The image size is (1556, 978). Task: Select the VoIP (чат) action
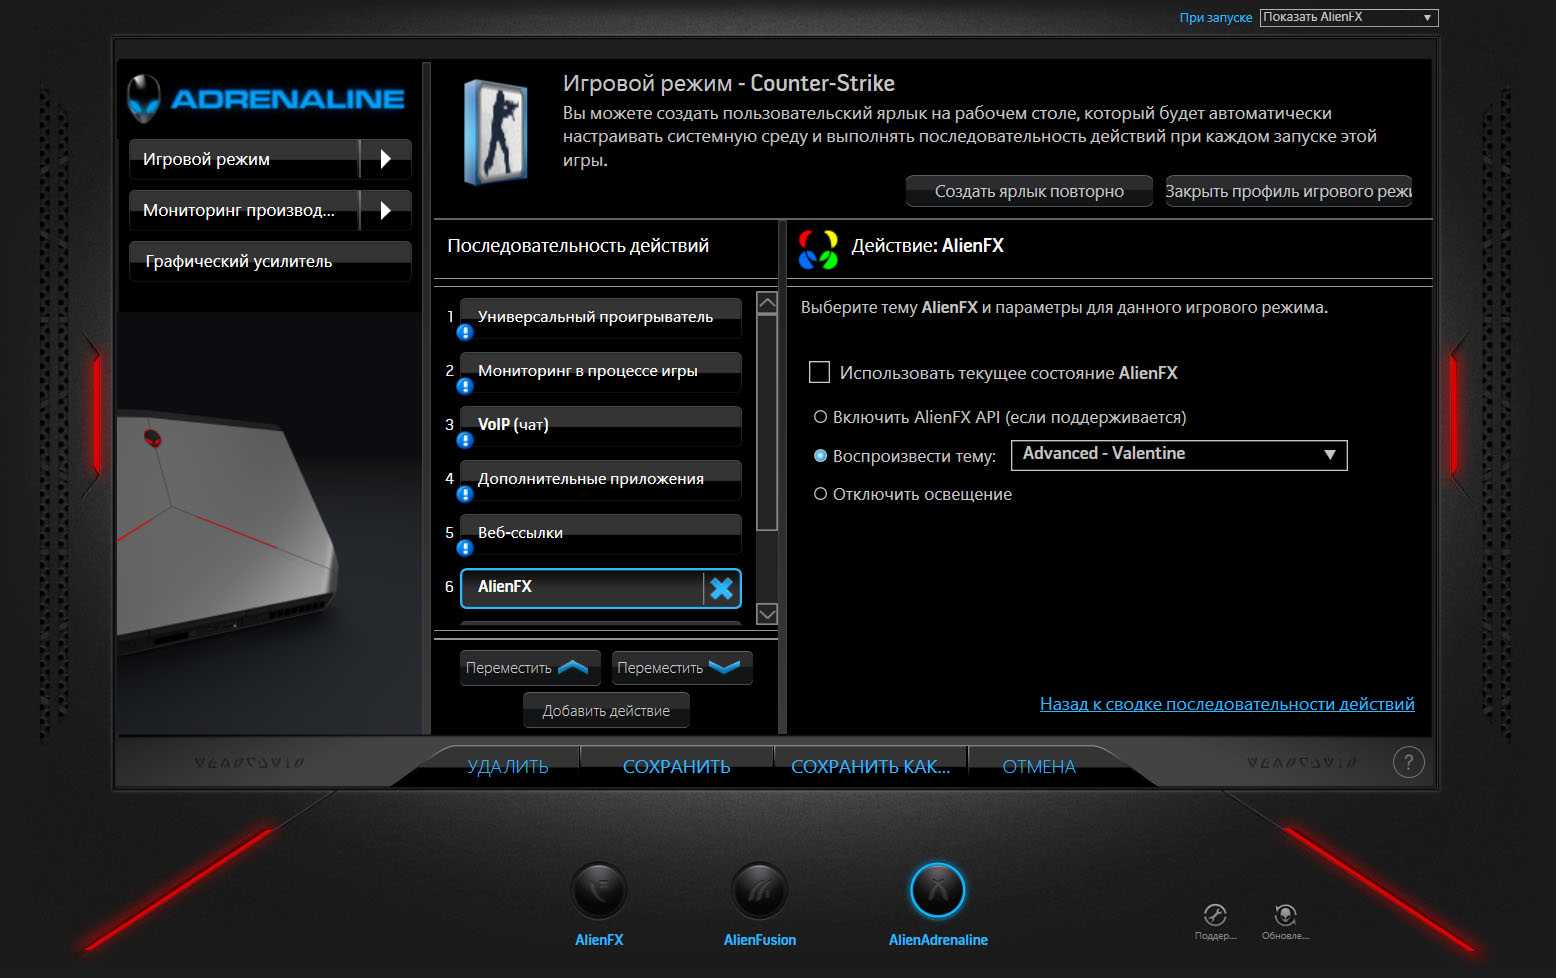pyautogui.click(x=600, y=425)
